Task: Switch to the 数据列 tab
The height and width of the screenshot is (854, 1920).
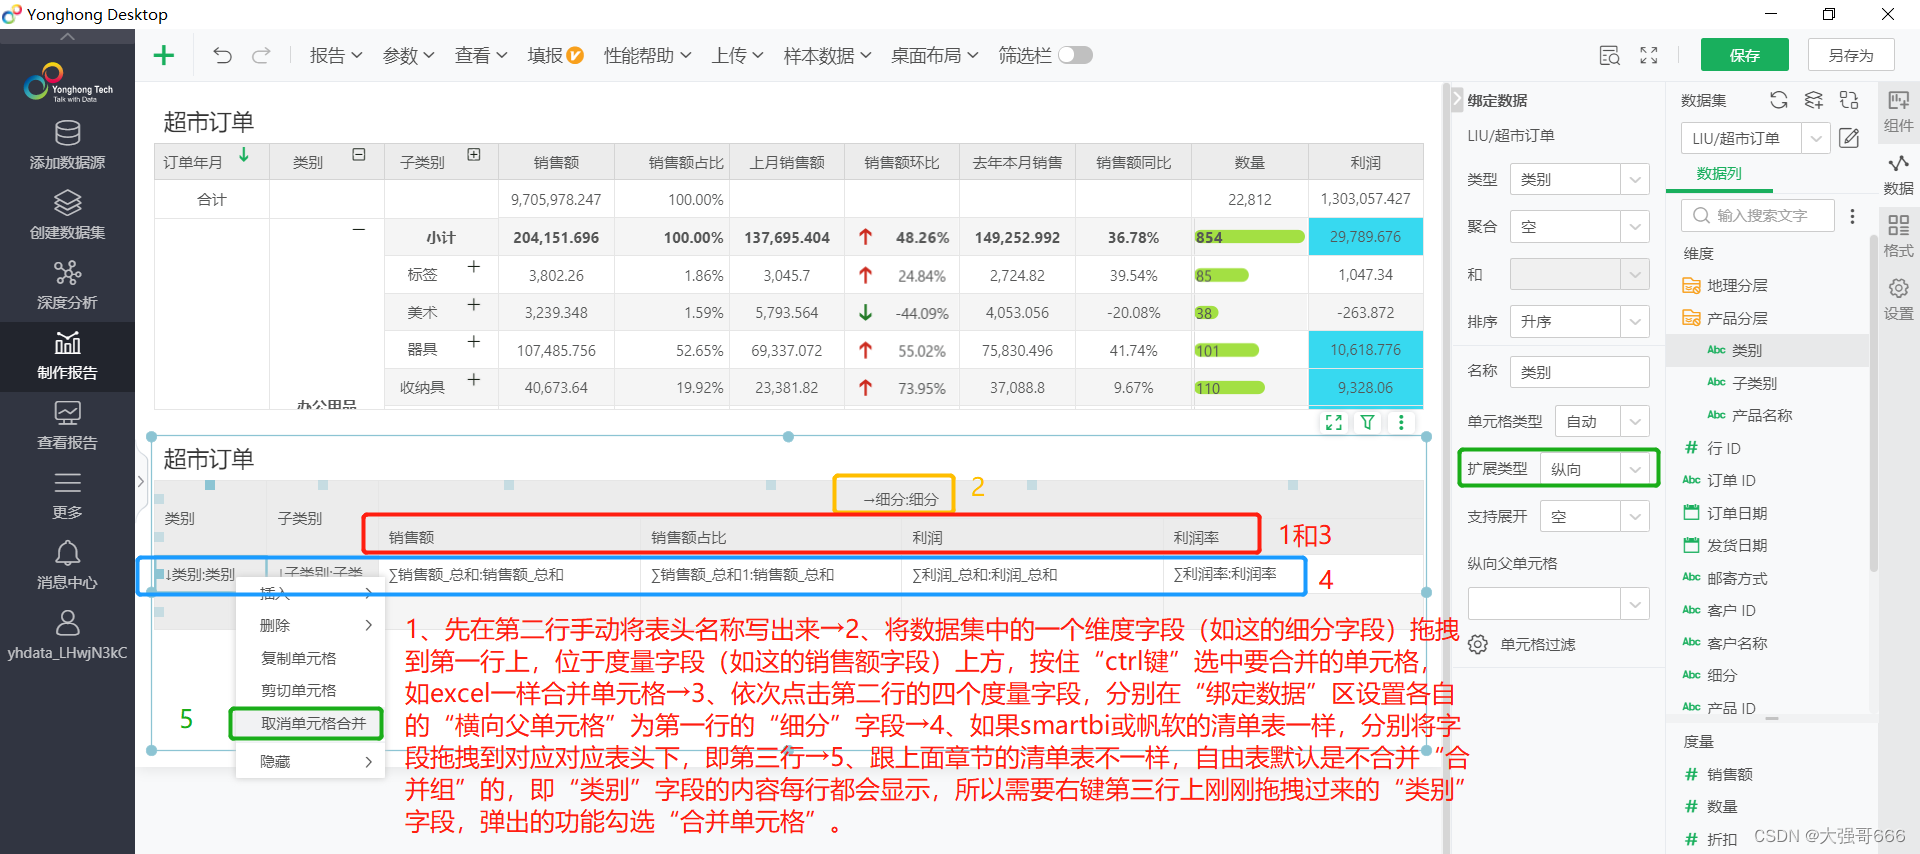Action: pos(1718,174)
